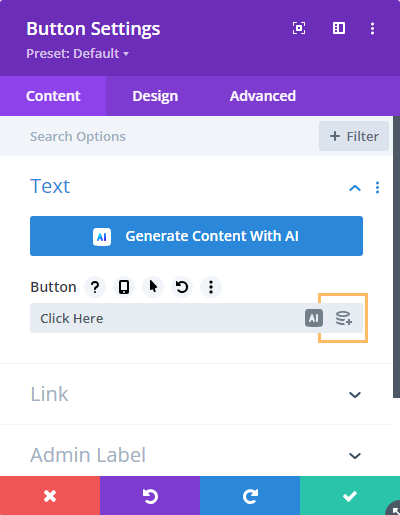Click the Button field help question mark
This screenshot has height=515, width=400.
click(x=95, y=287)
